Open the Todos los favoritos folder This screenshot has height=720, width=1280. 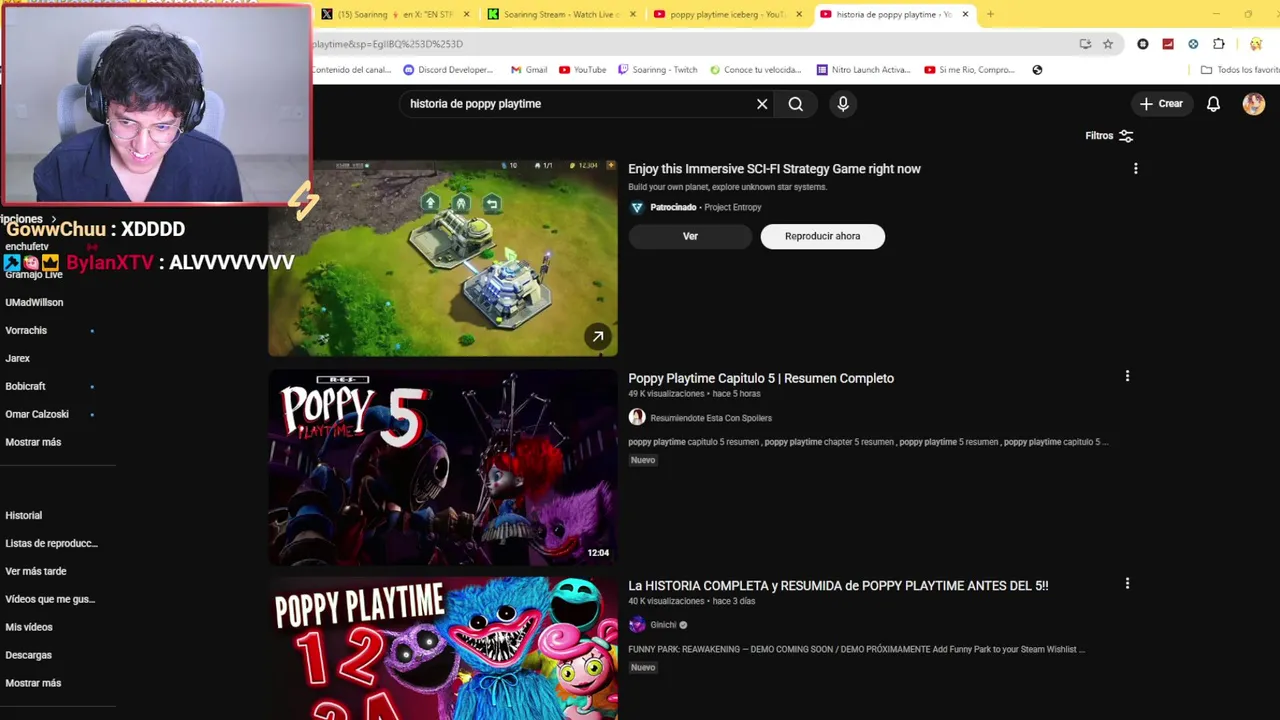1240,70
